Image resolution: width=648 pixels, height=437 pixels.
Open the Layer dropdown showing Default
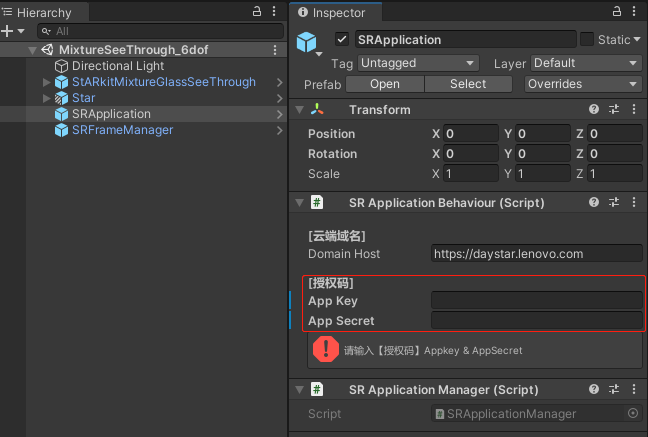(x=586, y=63)
